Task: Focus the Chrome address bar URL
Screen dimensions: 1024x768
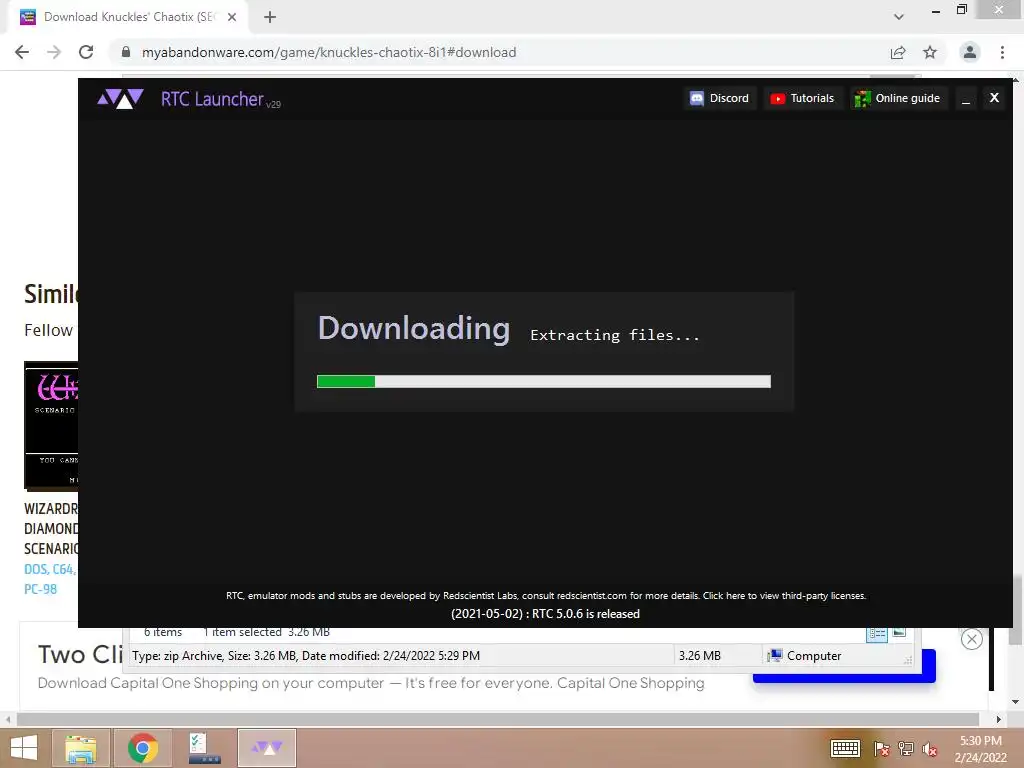Action: click(328, 52)
